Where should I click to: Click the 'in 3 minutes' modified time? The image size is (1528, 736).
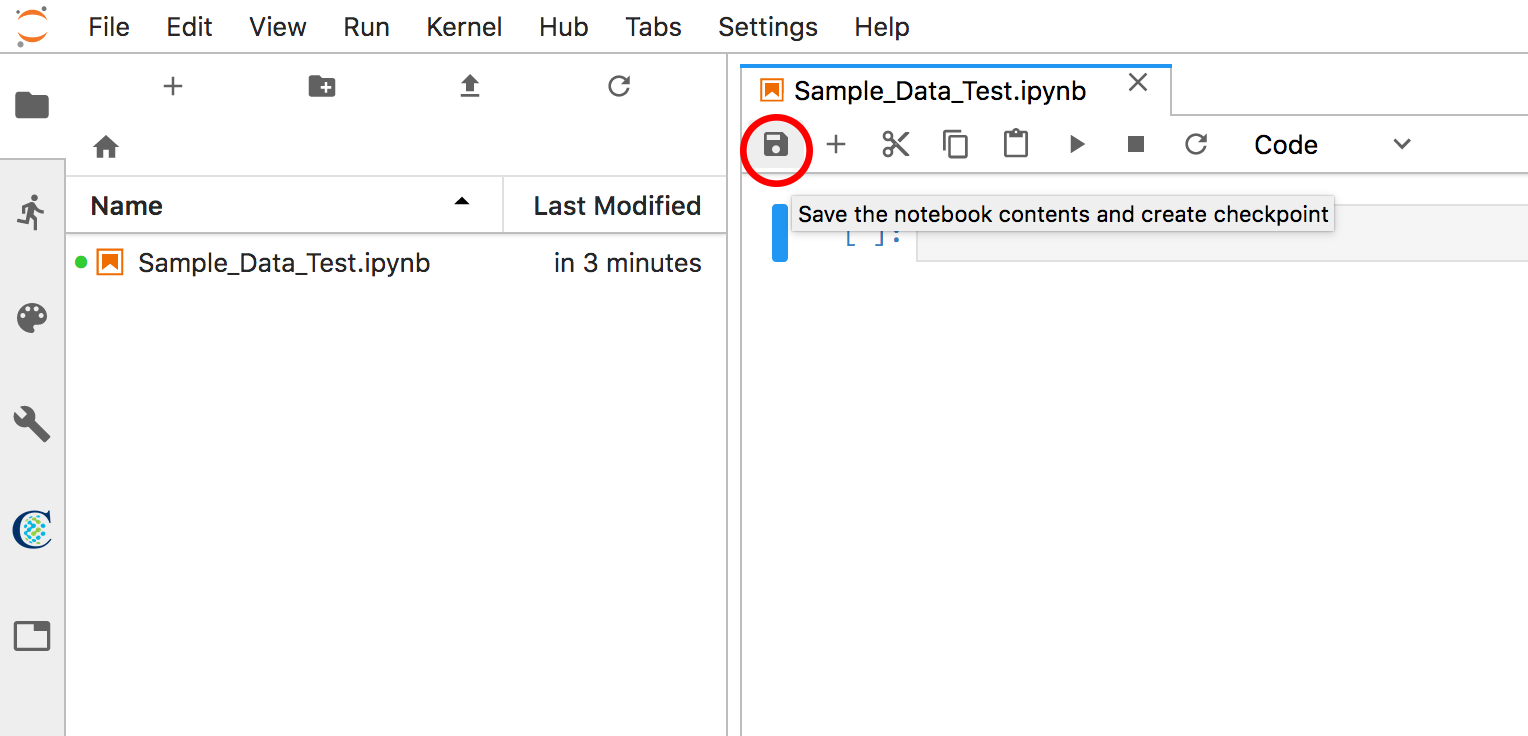click(628, 263)
